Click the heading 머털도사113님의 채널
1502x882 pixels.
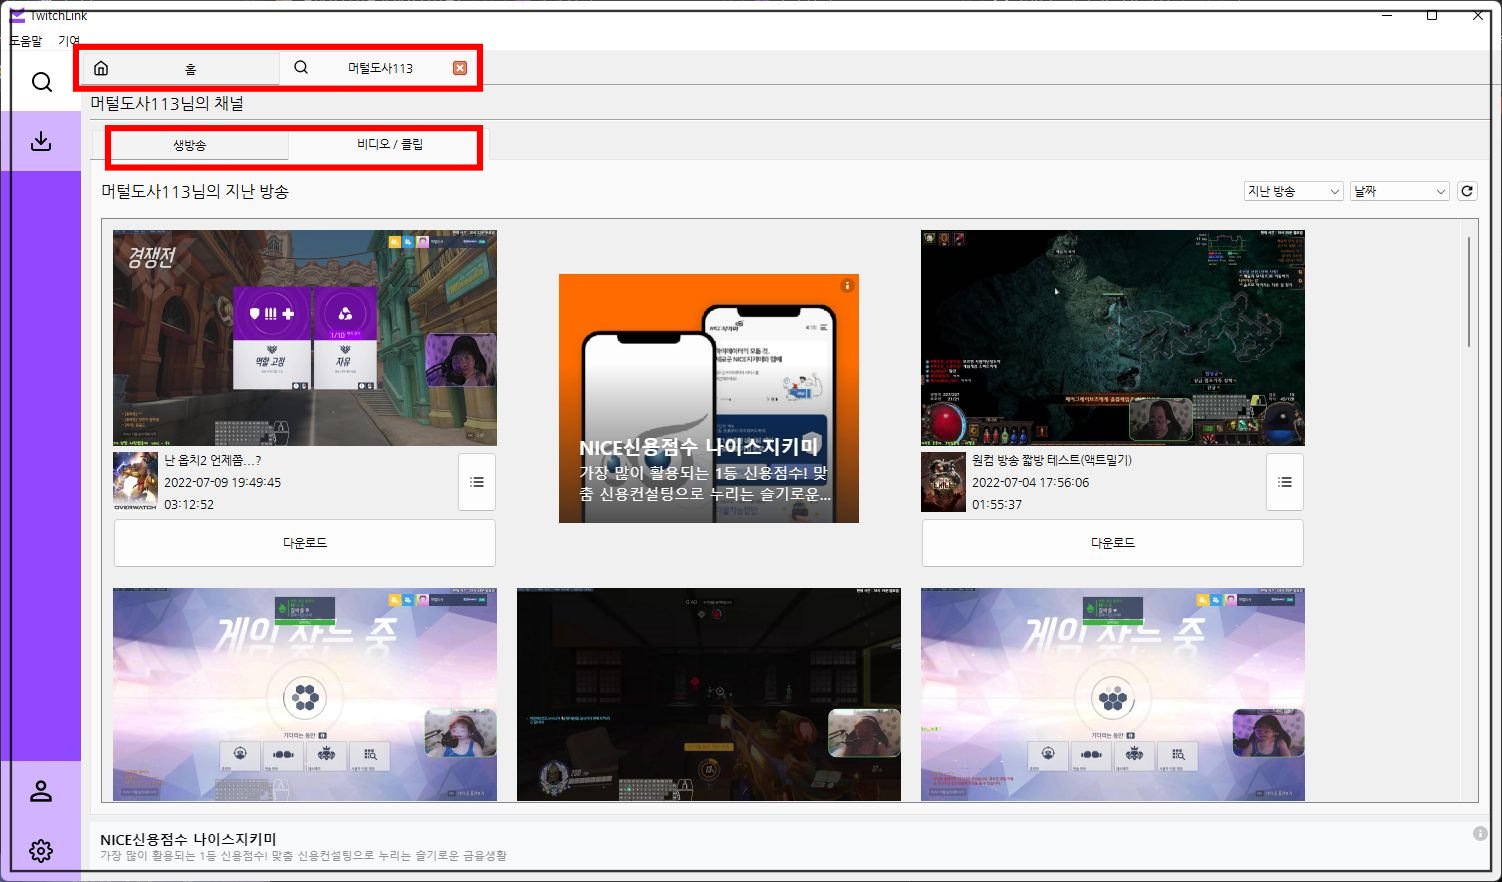point(167,103)
